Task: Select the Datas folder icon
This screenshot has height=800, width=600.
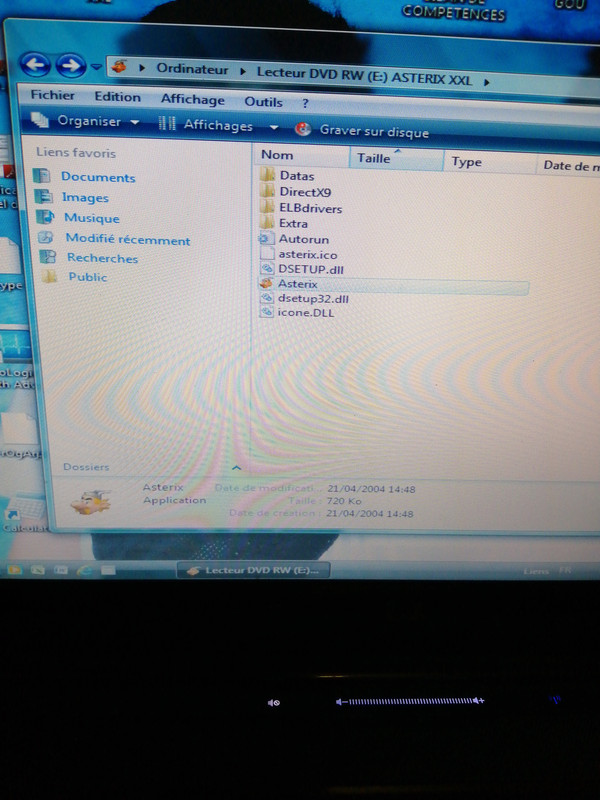Action: 267,175
